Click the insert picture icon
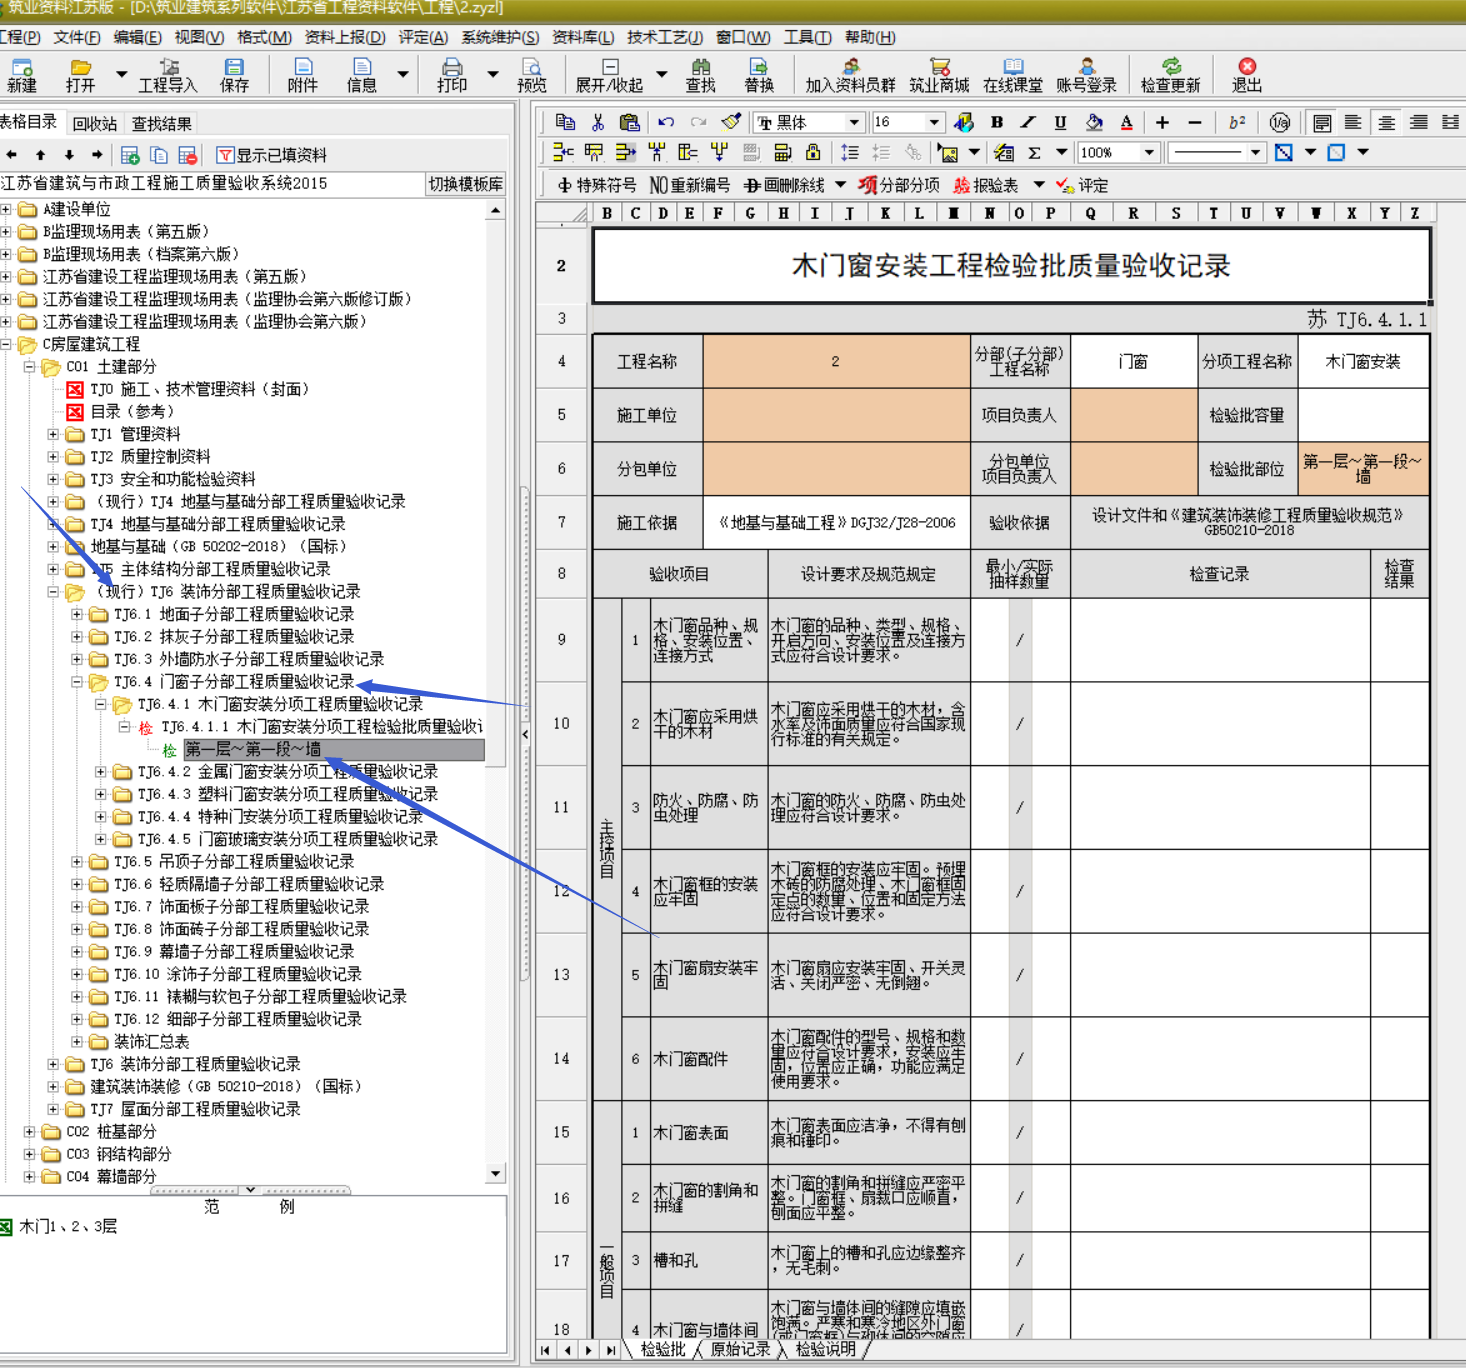The width and height of the screenshot is (1466, 1368). click(947, 153)
